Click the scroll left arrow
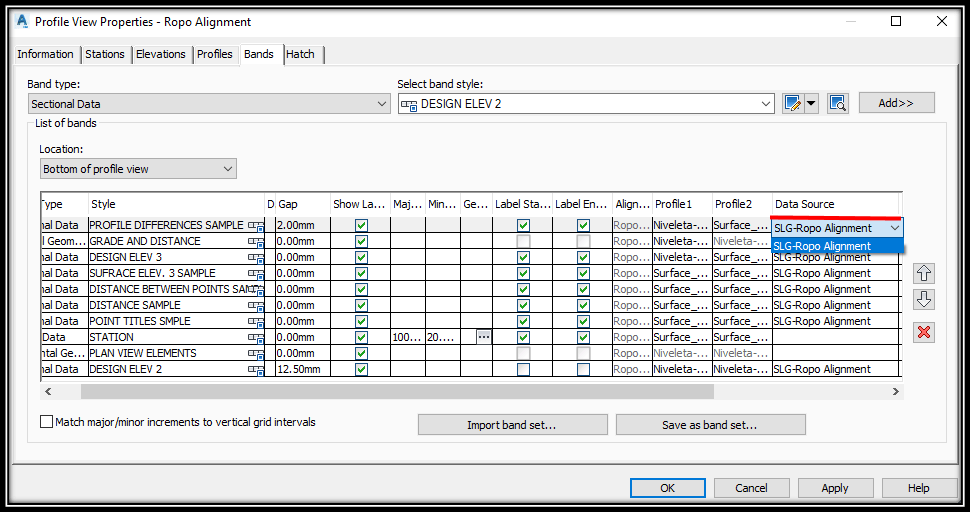This screenshot has width=970, height=512. coord(48,391)
